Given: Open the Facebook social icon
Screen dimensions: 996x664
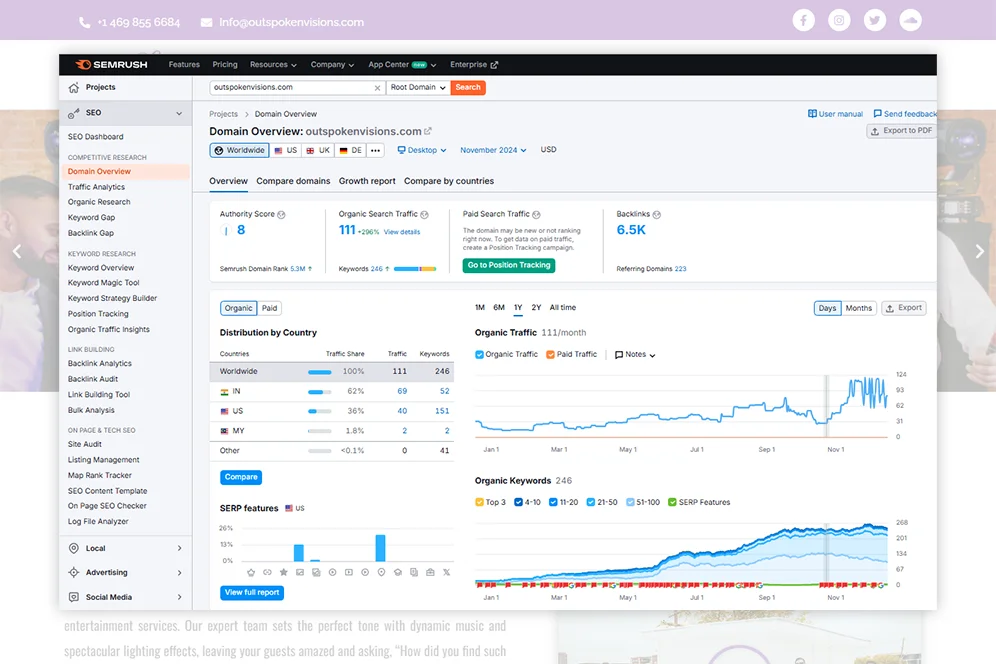Looking at the screenshot, I should click(x=803, y=21).
